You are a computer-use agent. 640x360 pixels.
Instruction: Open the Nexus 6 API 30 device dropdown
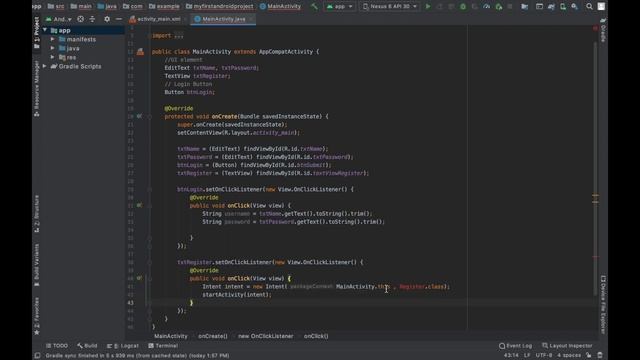point(390,7)
